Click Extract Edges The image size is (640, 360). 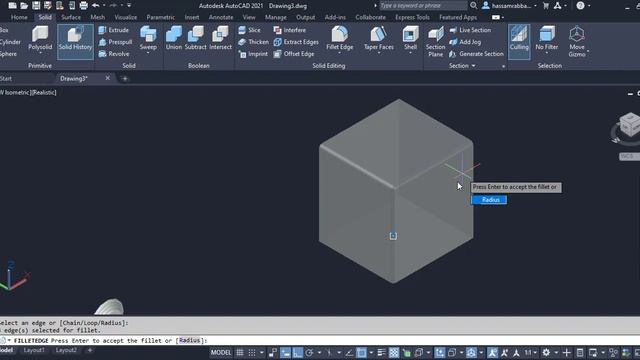tap(296, 42)
